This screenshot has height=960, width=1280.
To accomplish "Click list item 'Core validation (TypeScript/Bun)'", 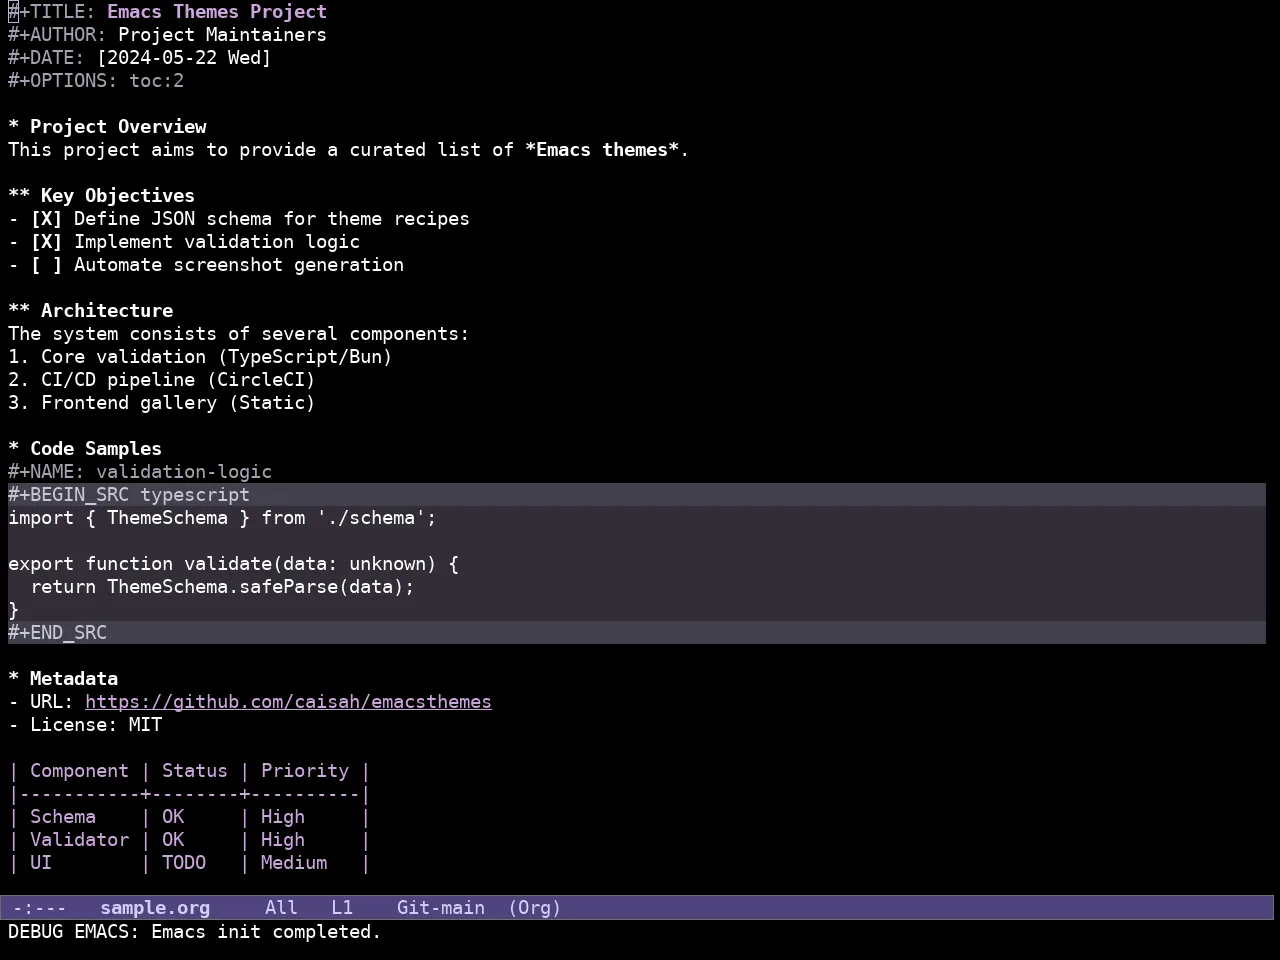I will pyautogui.click(x=217, y=357).
